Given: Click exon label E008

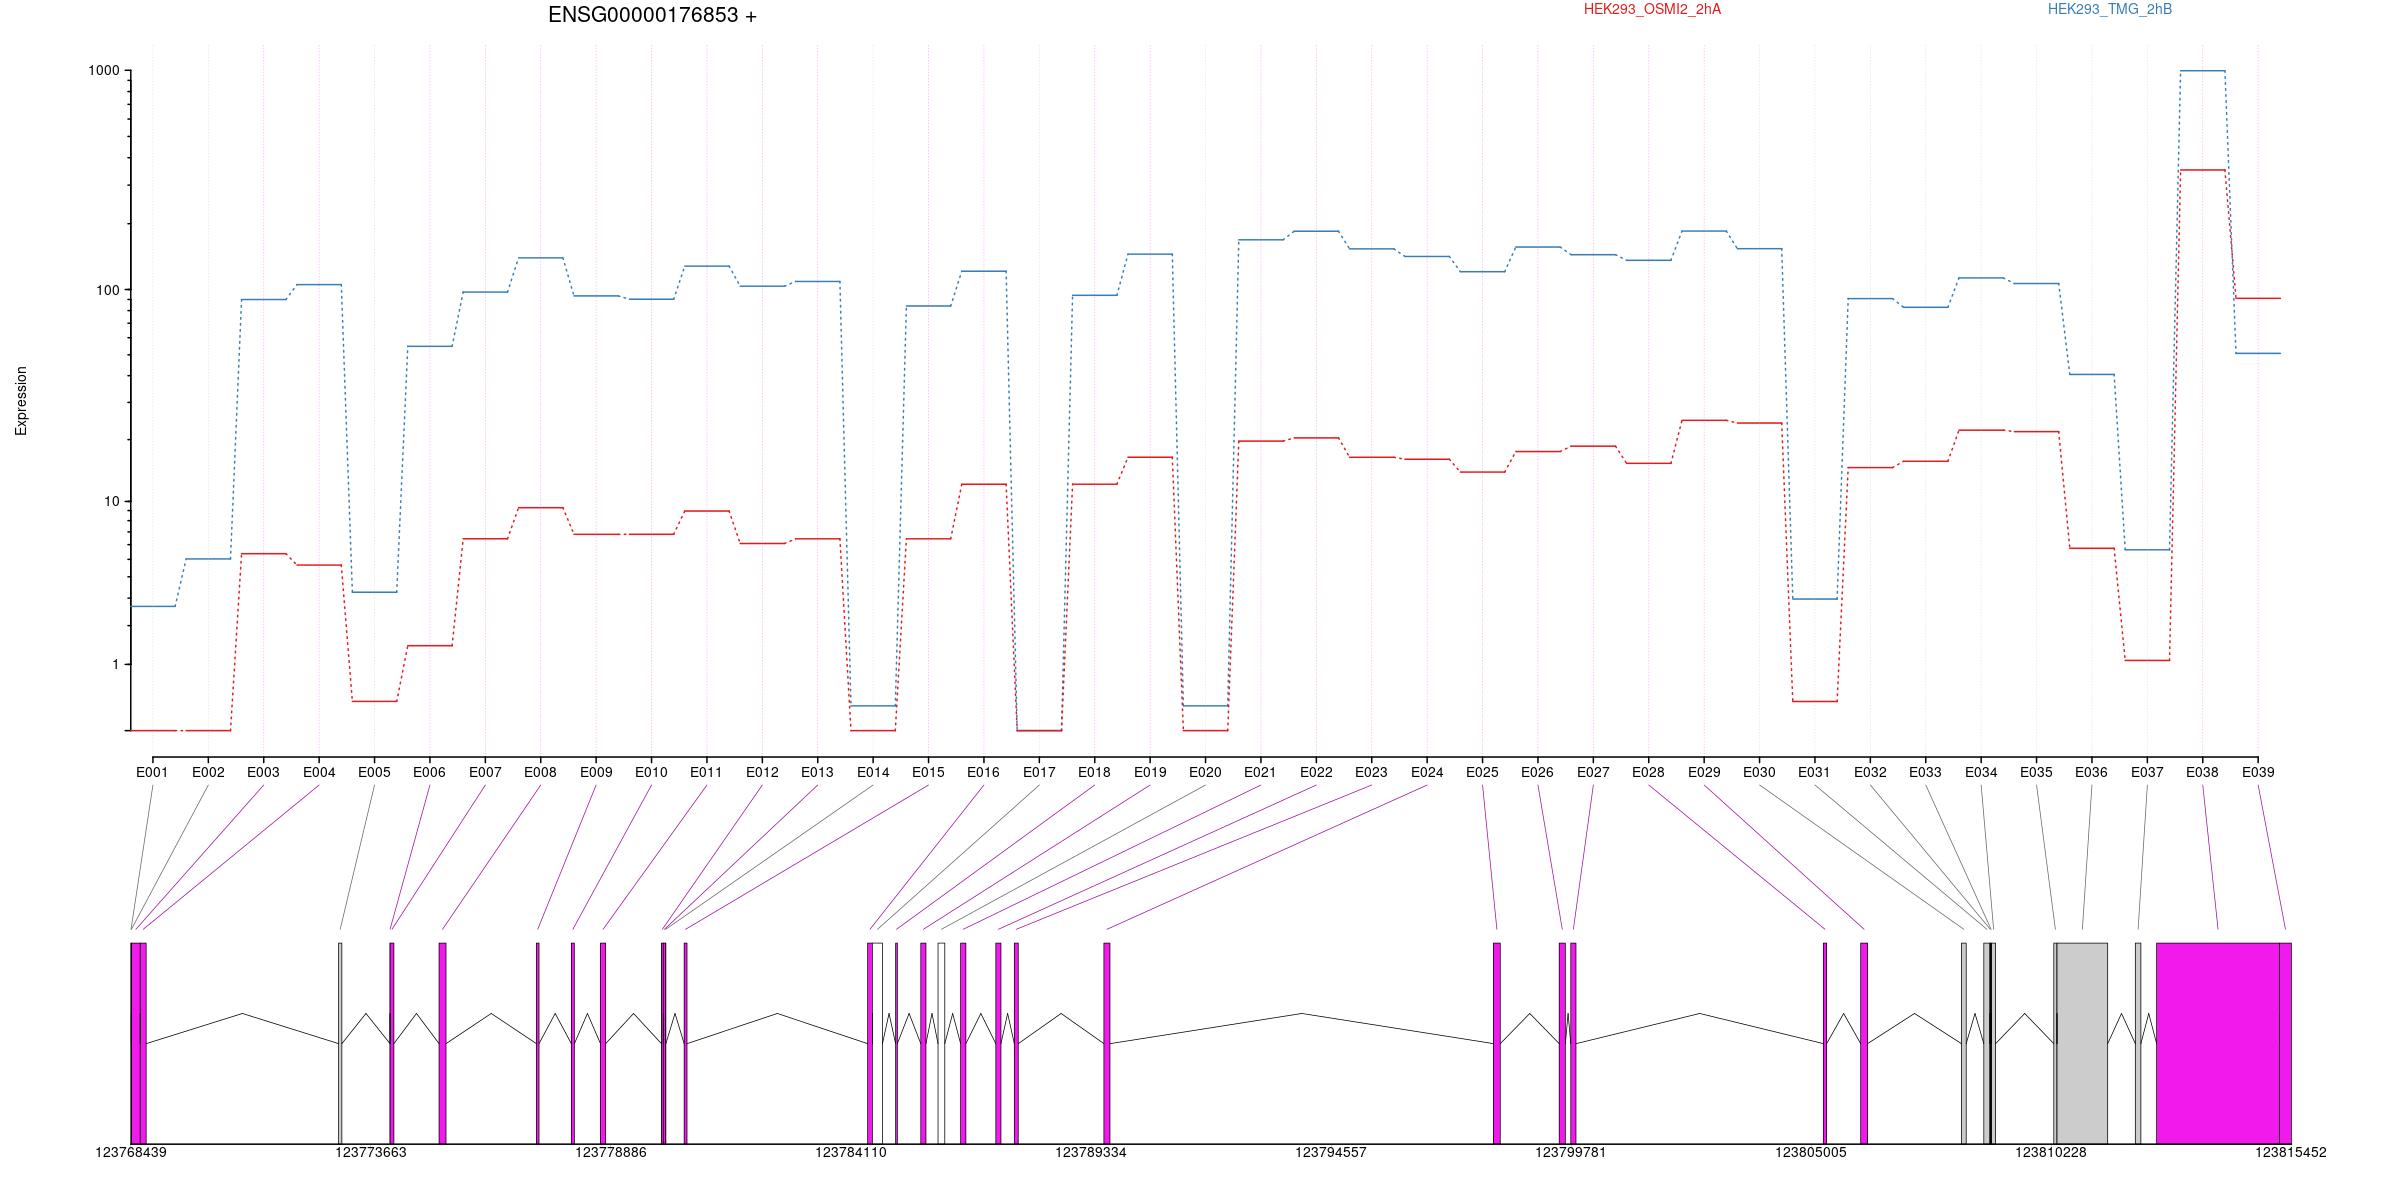Looking at the screenshot, I should [540, 772].
